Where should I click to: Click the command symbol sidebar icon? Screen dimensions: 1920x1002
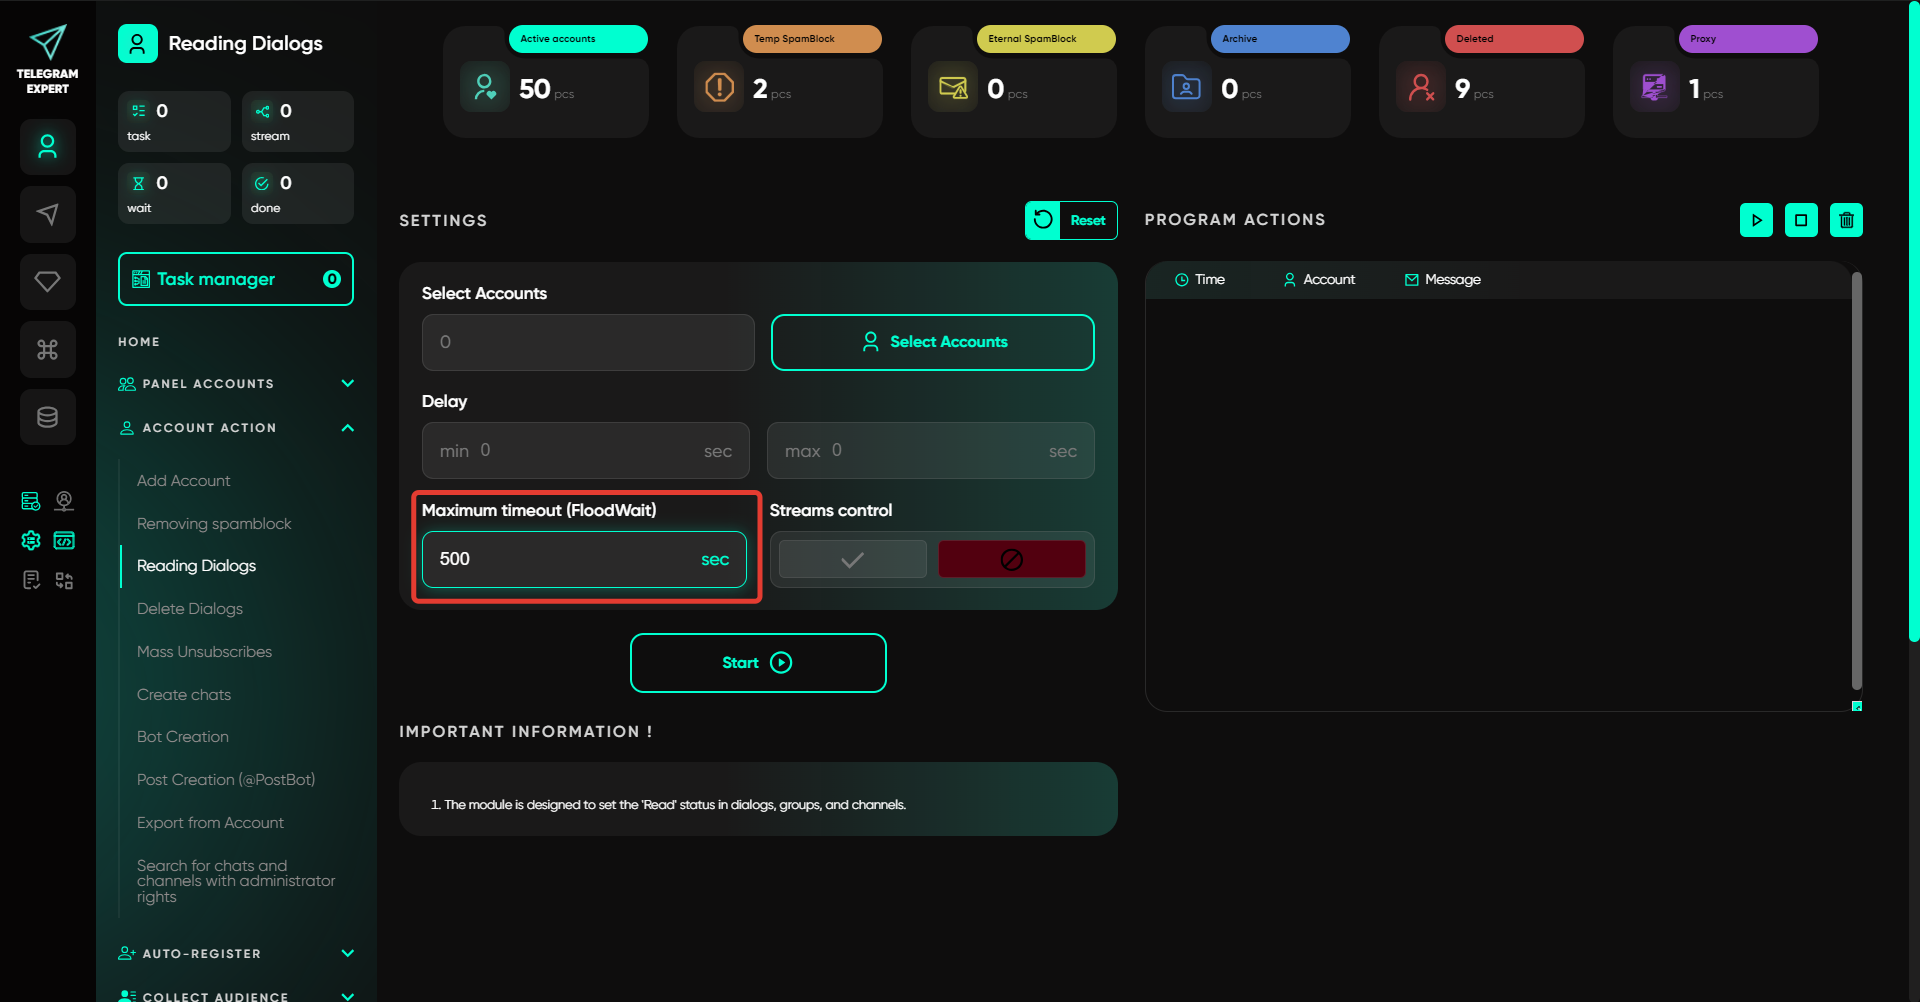[47, 349]
